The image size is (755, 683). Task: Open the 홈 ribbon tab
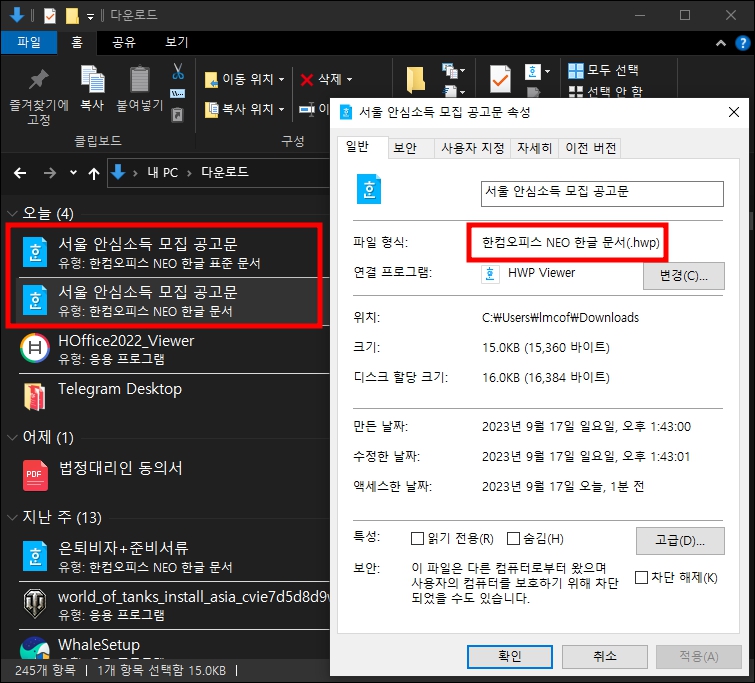77,43
